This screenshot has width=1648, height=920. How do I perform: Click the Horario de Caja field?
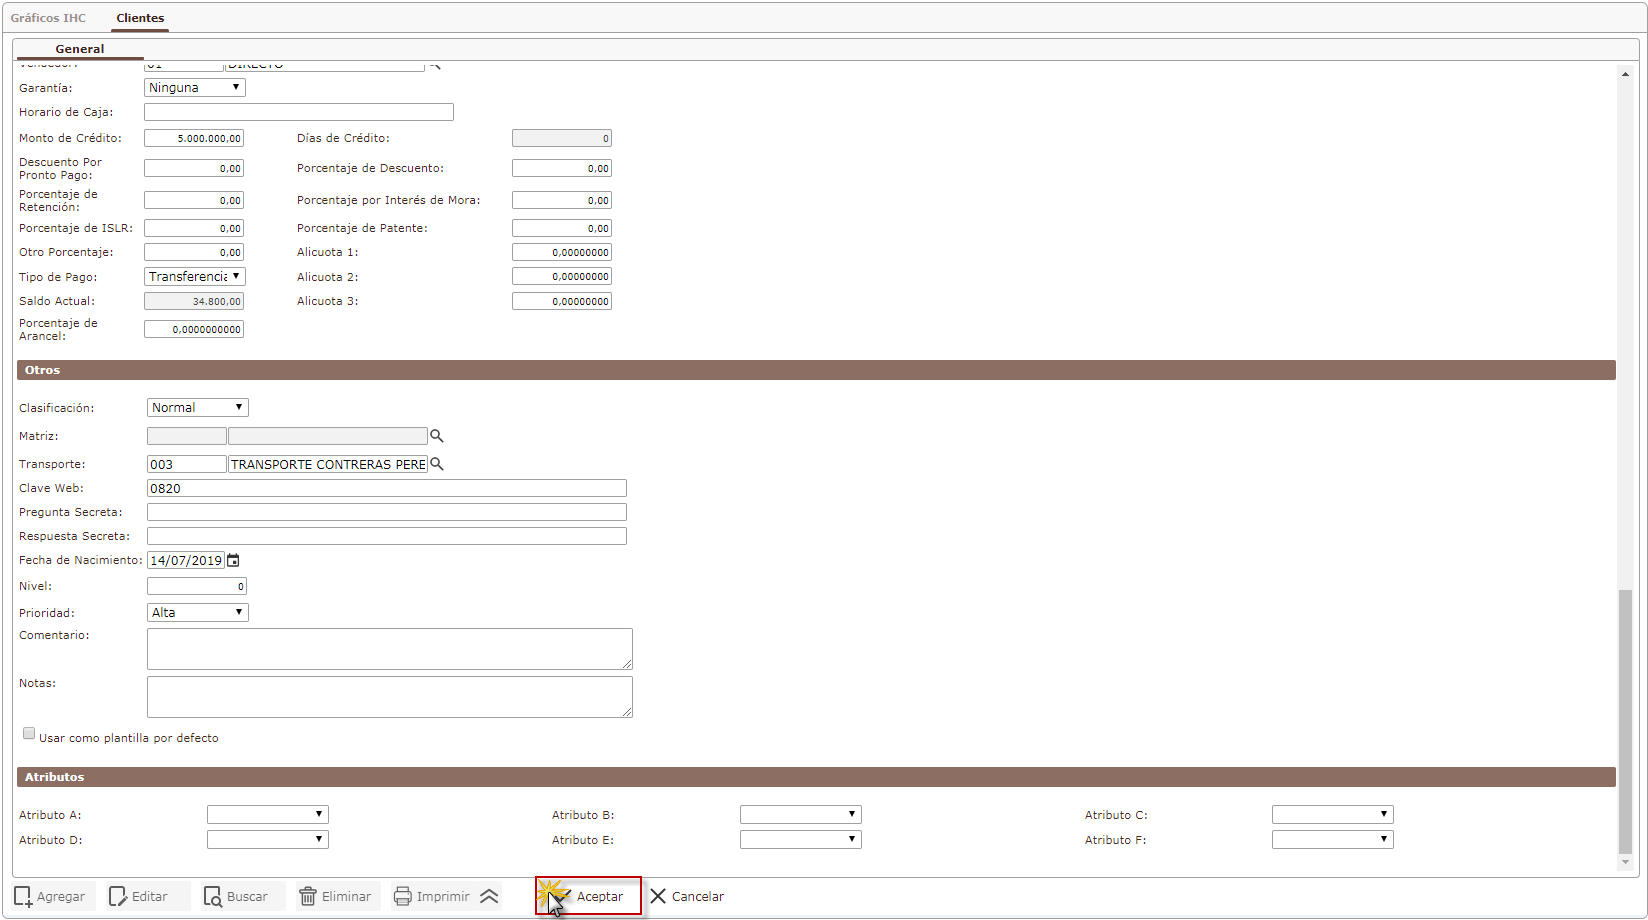[299, 112]
